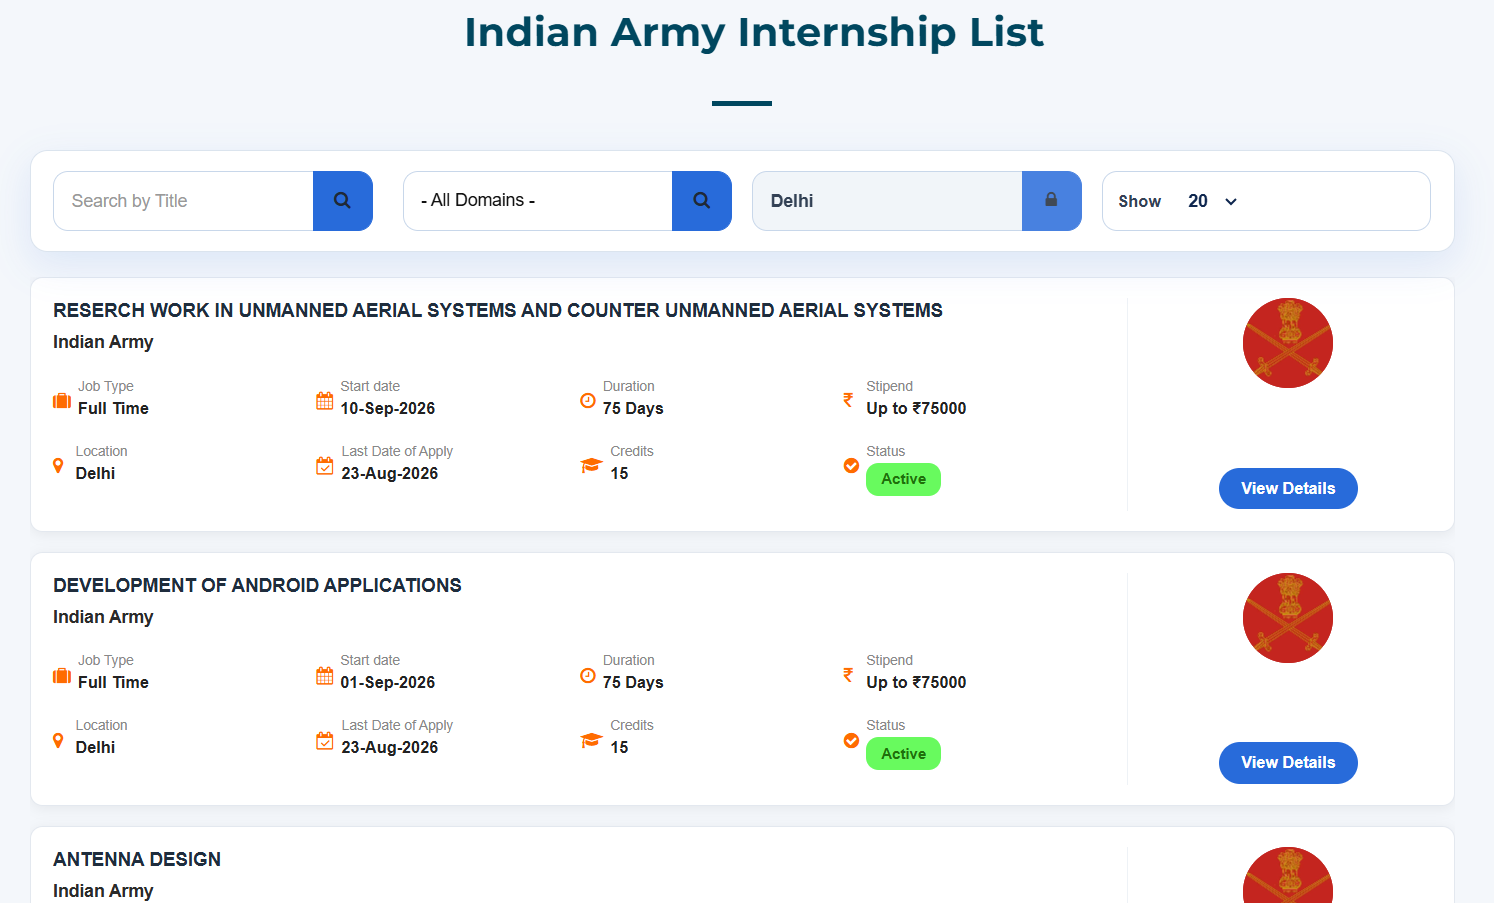Click Indian Army emblem in Unmanned Aerial Systems card
Viewport: 1494px width, 903px height.
tap(1288, 343)
